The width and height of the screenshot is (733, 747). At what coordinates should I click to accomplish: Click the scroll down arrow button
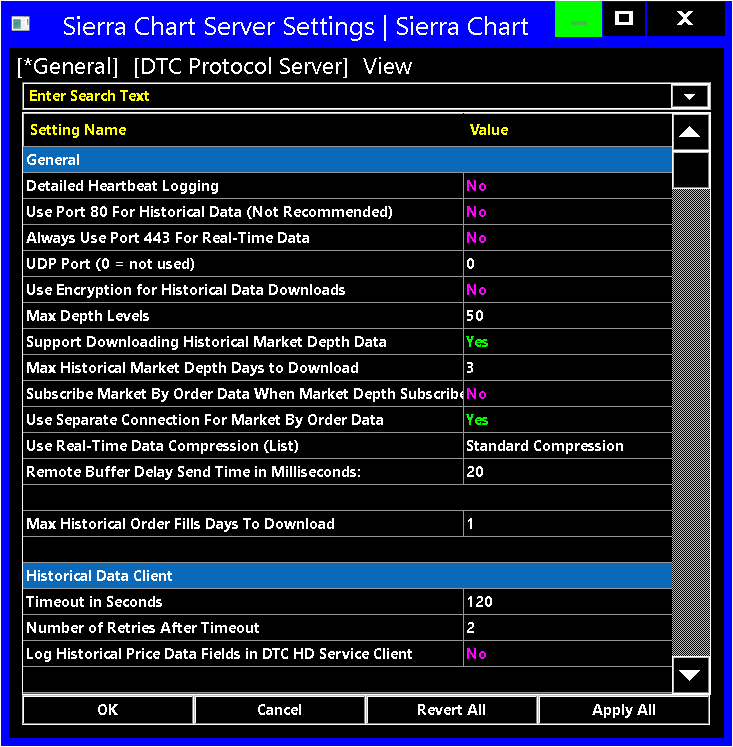[690, 675]
